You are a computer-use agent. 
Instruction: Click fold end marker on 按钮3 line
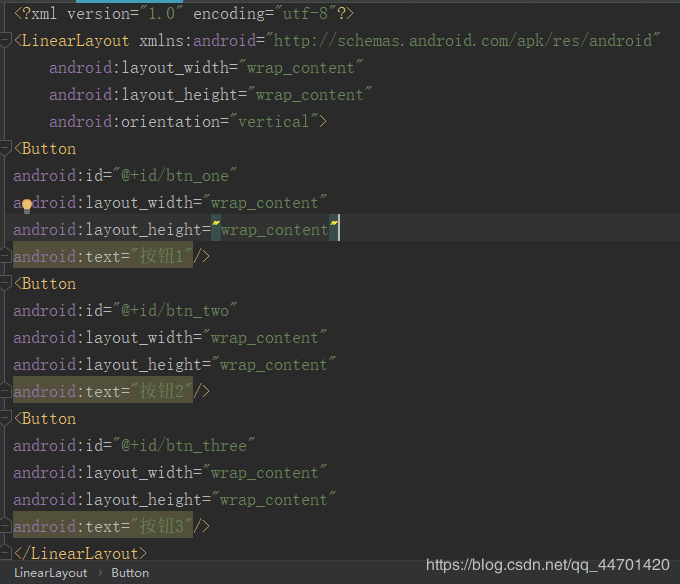coord(5,526)
